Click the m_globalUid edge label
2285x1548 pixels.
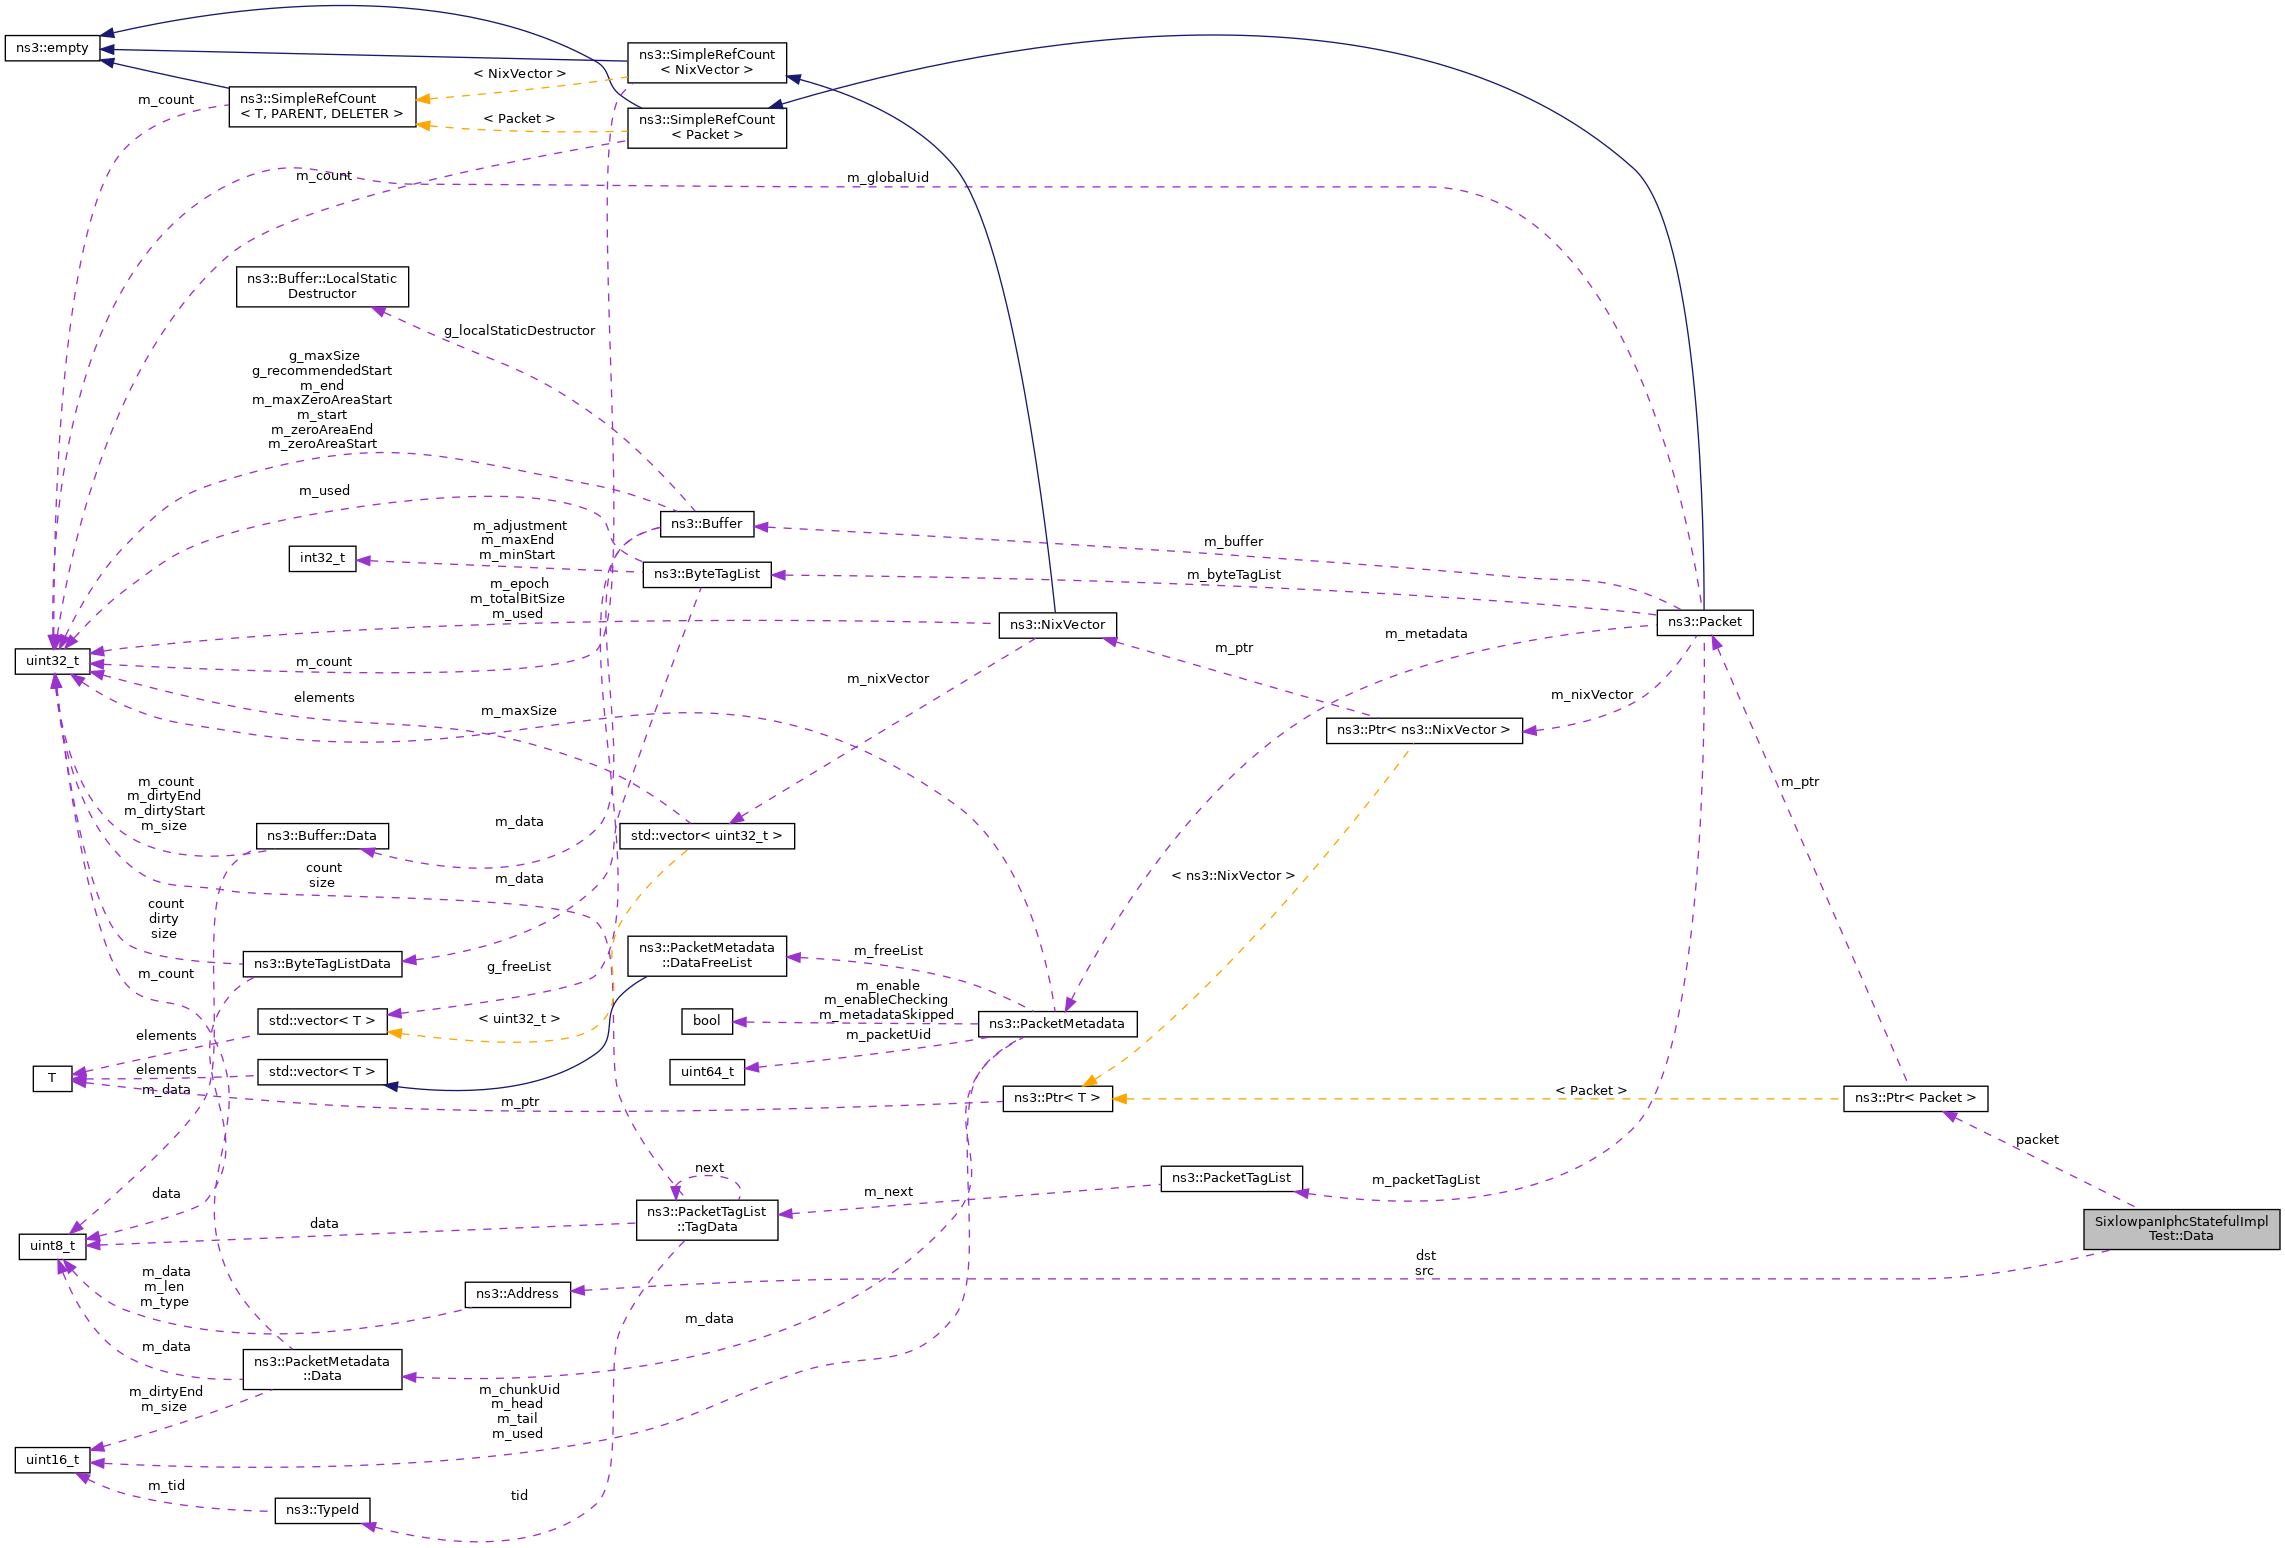pyautogui.click(x=887, y=178)
